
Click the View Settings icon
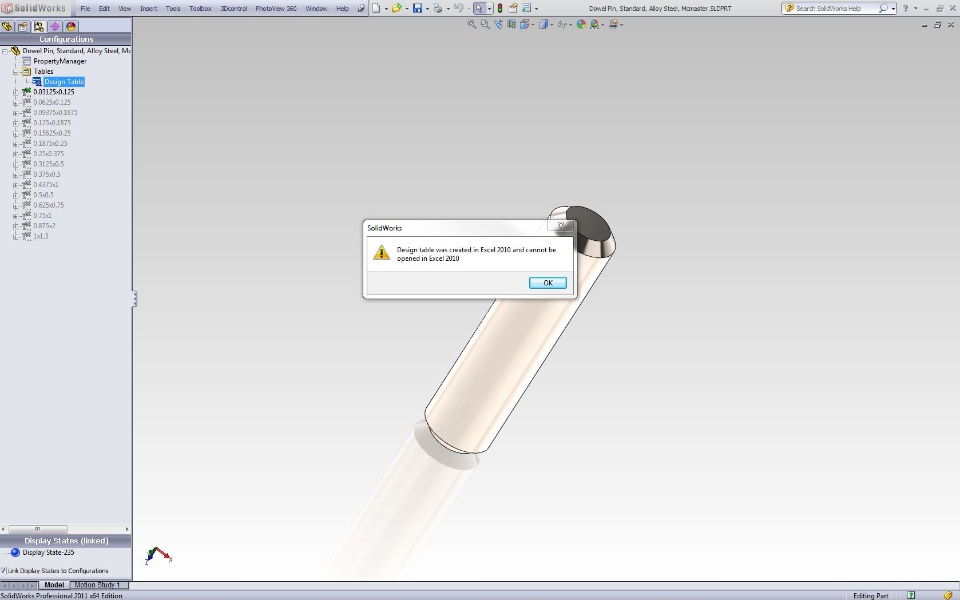pyautogui.click(x=613, y=24)
